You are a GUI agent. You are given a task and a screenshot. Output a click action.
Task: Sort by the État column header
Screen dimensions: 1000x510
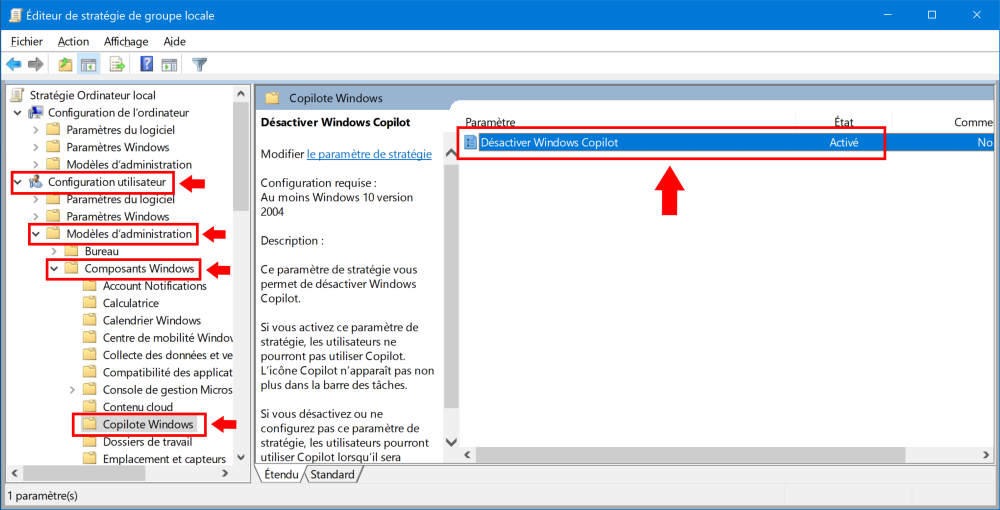coord(843,121)
